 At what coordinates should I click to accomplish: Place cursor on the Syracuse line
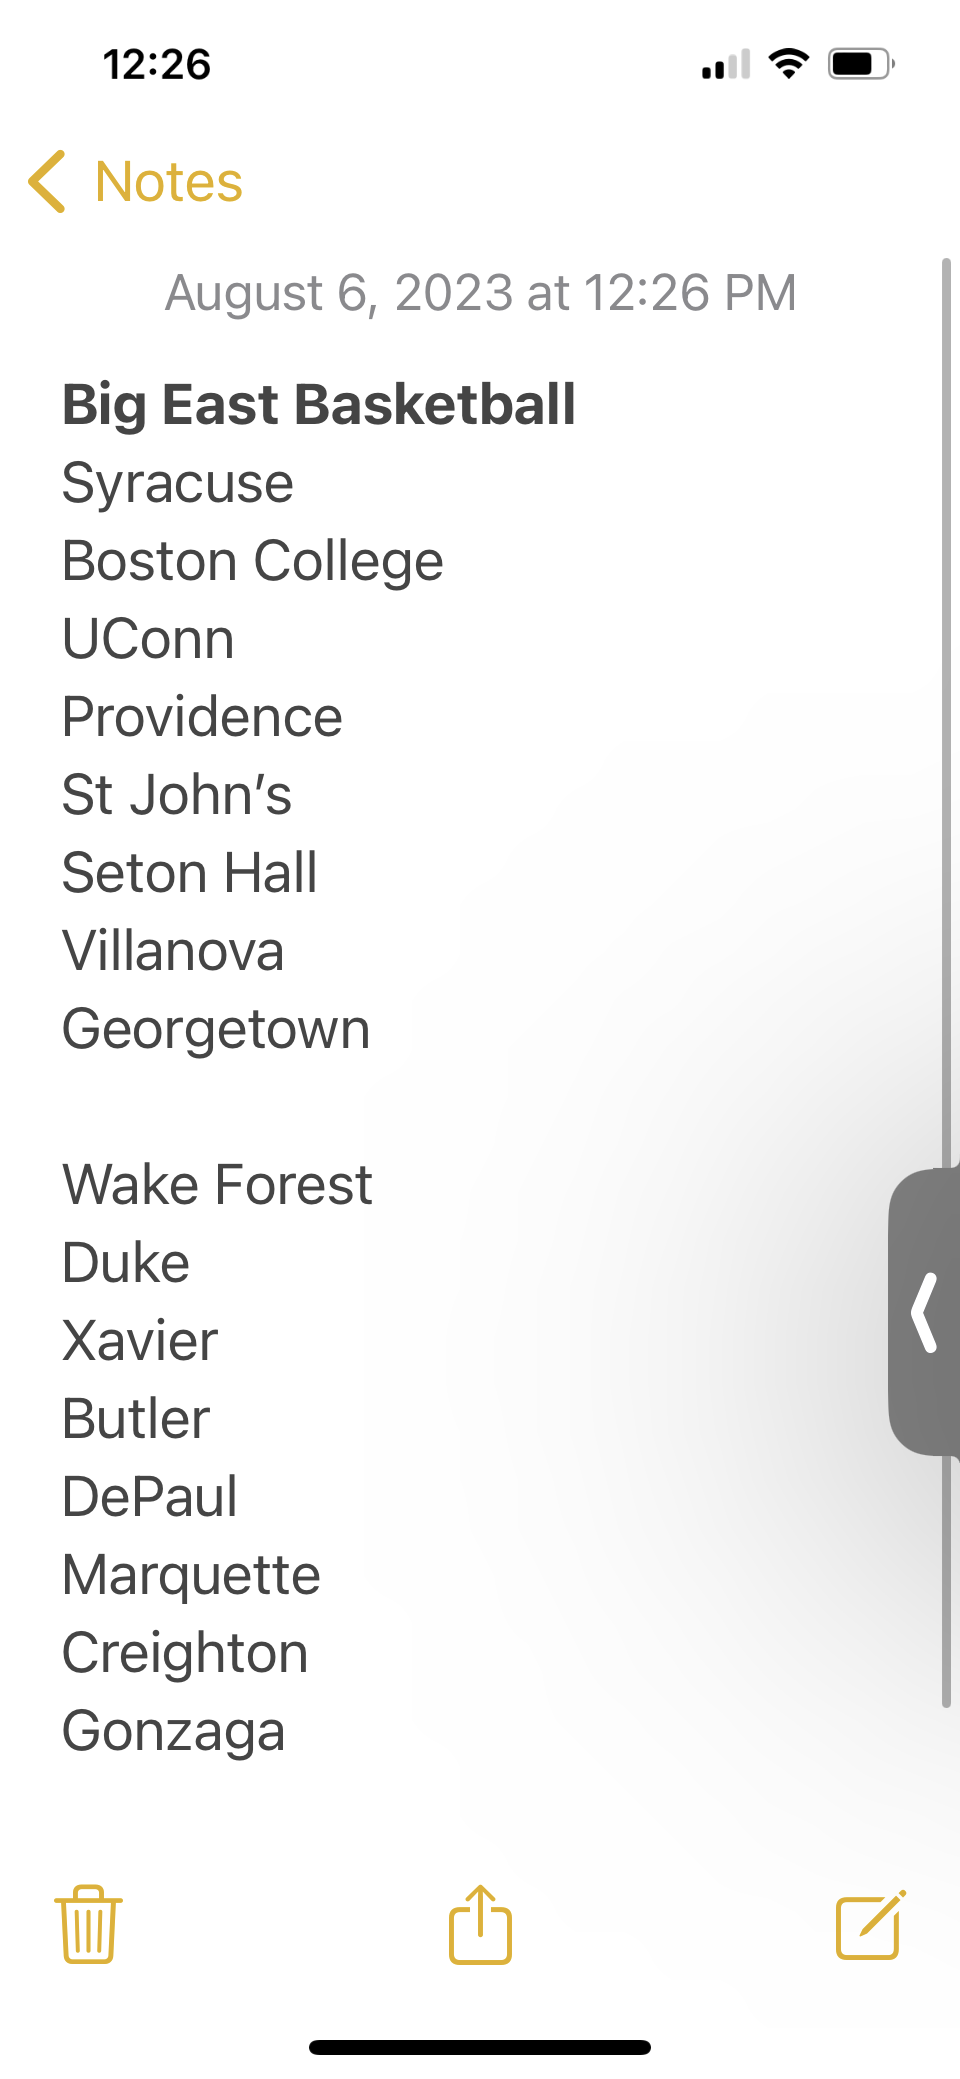tap(178, 484)
